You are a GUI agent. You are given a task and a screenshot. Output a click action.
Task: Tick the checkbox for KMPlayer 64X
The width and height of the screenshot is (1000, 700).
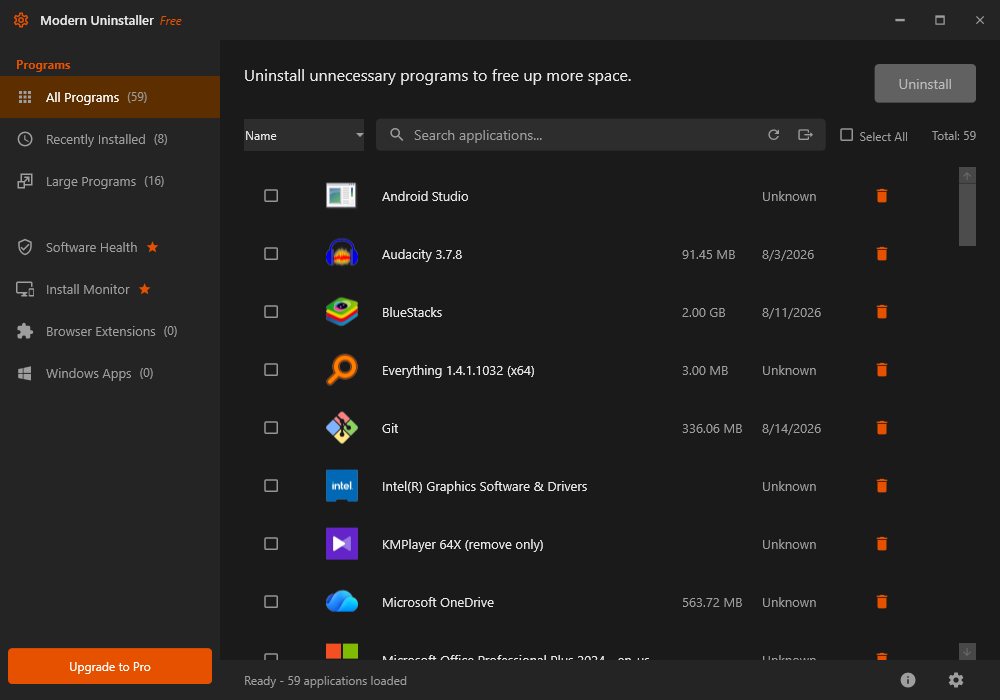271,544
